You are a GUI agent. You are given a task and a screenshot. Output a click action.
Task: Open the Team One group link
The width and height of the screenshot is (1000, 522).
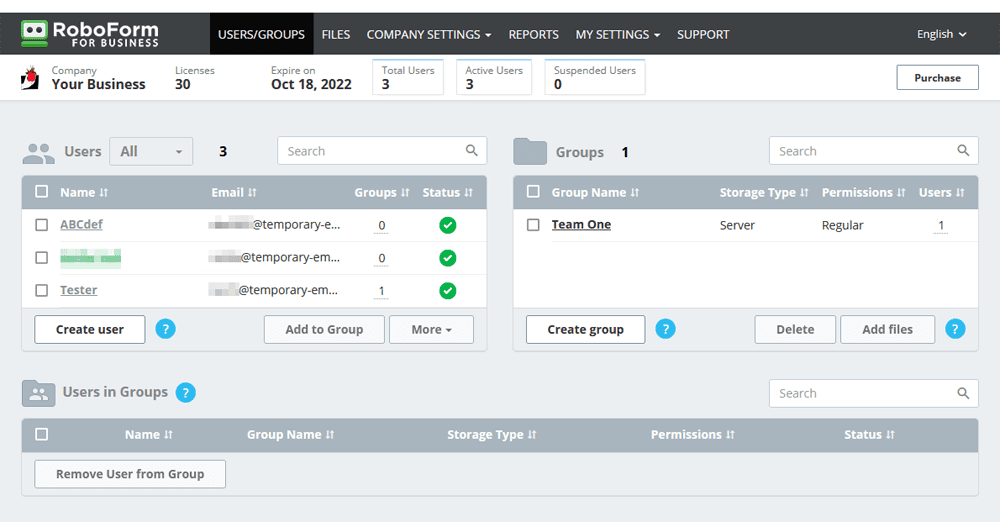581,225
